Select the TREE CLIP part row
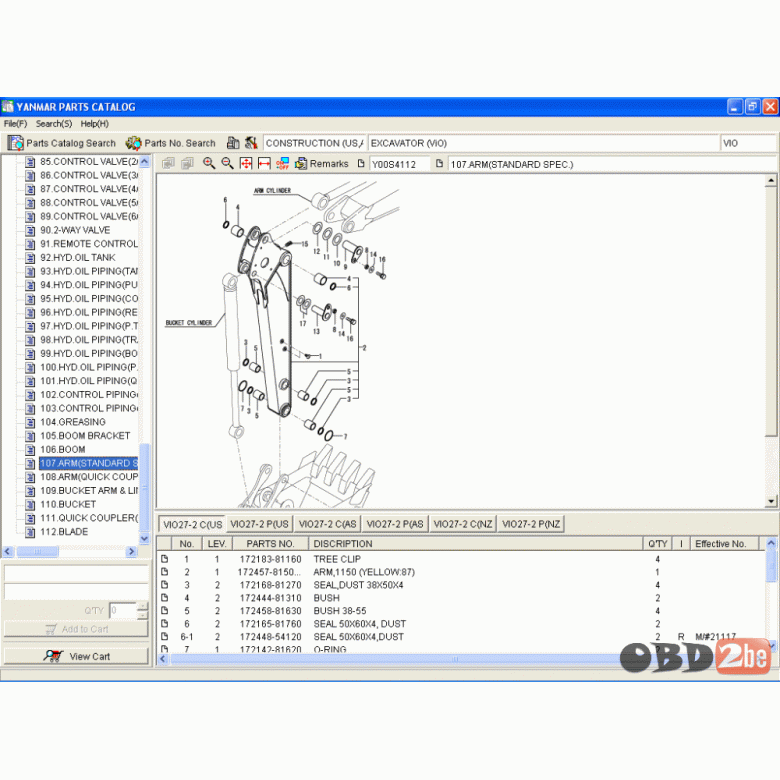780x780 pixels. pyautogui.click(x=462, y=559)
